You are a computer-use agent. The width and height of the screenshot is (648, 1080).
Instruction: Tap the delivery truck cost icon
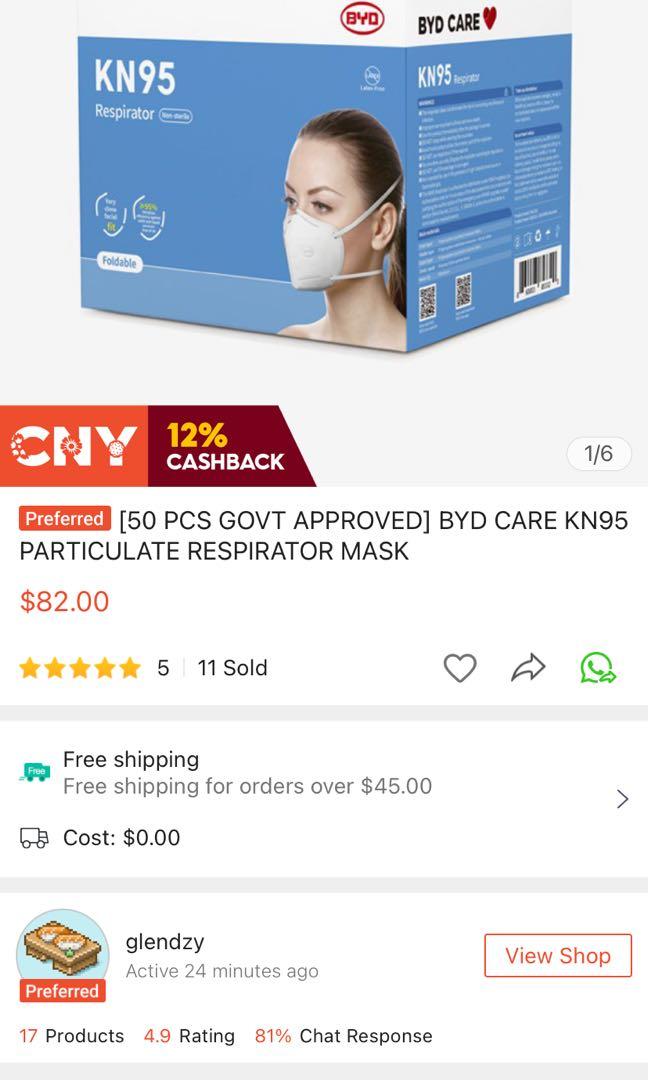(x=34, y=838)
